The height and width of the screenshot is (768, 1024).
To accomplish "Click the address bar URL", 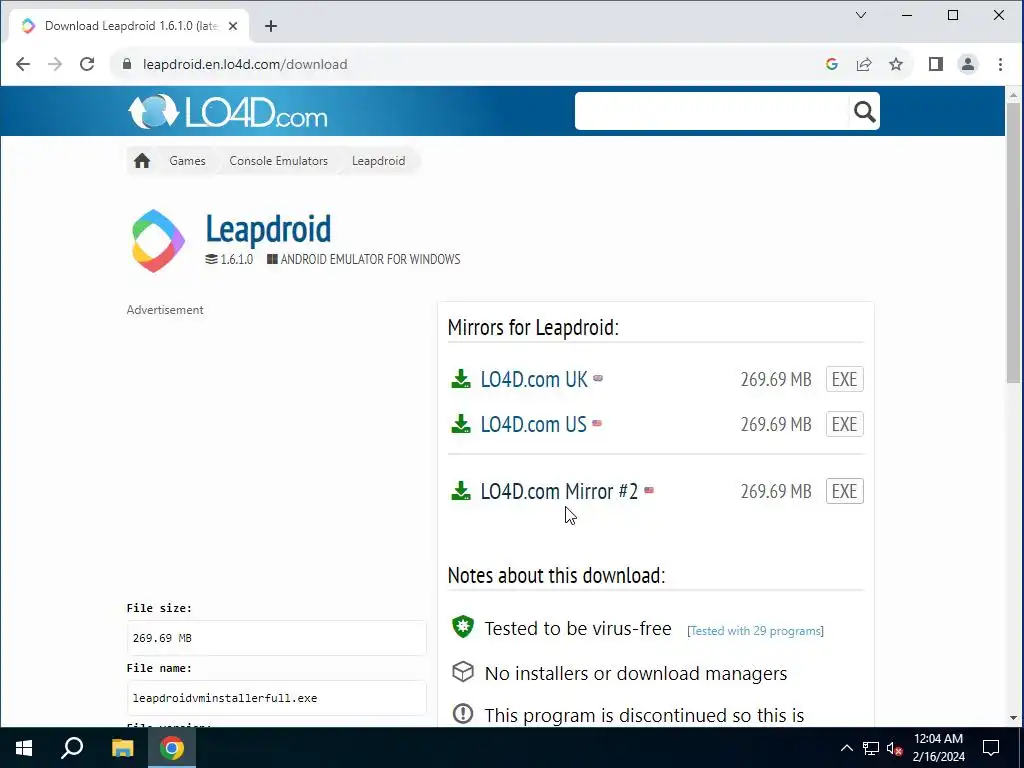I will click(245, 64).
